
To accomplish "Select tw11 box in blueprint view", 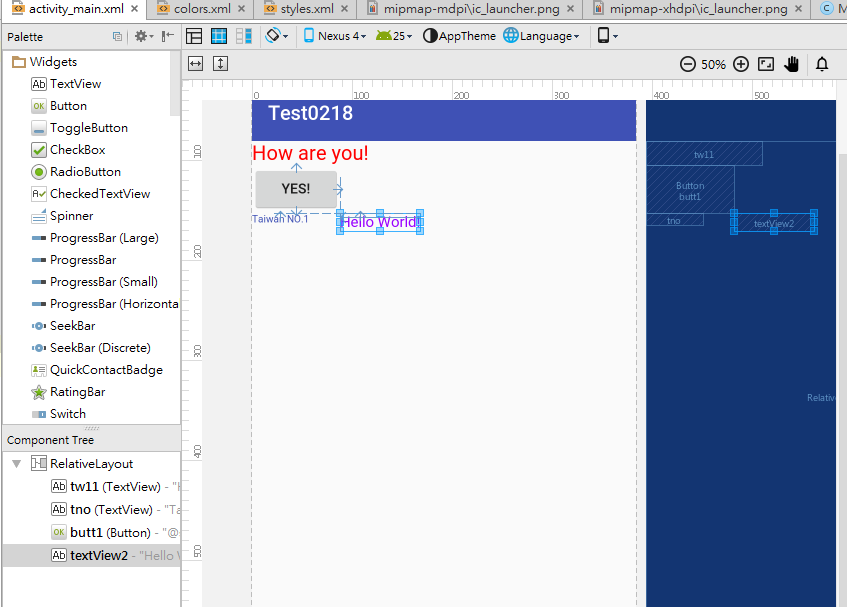I will [x=704, y=154].
